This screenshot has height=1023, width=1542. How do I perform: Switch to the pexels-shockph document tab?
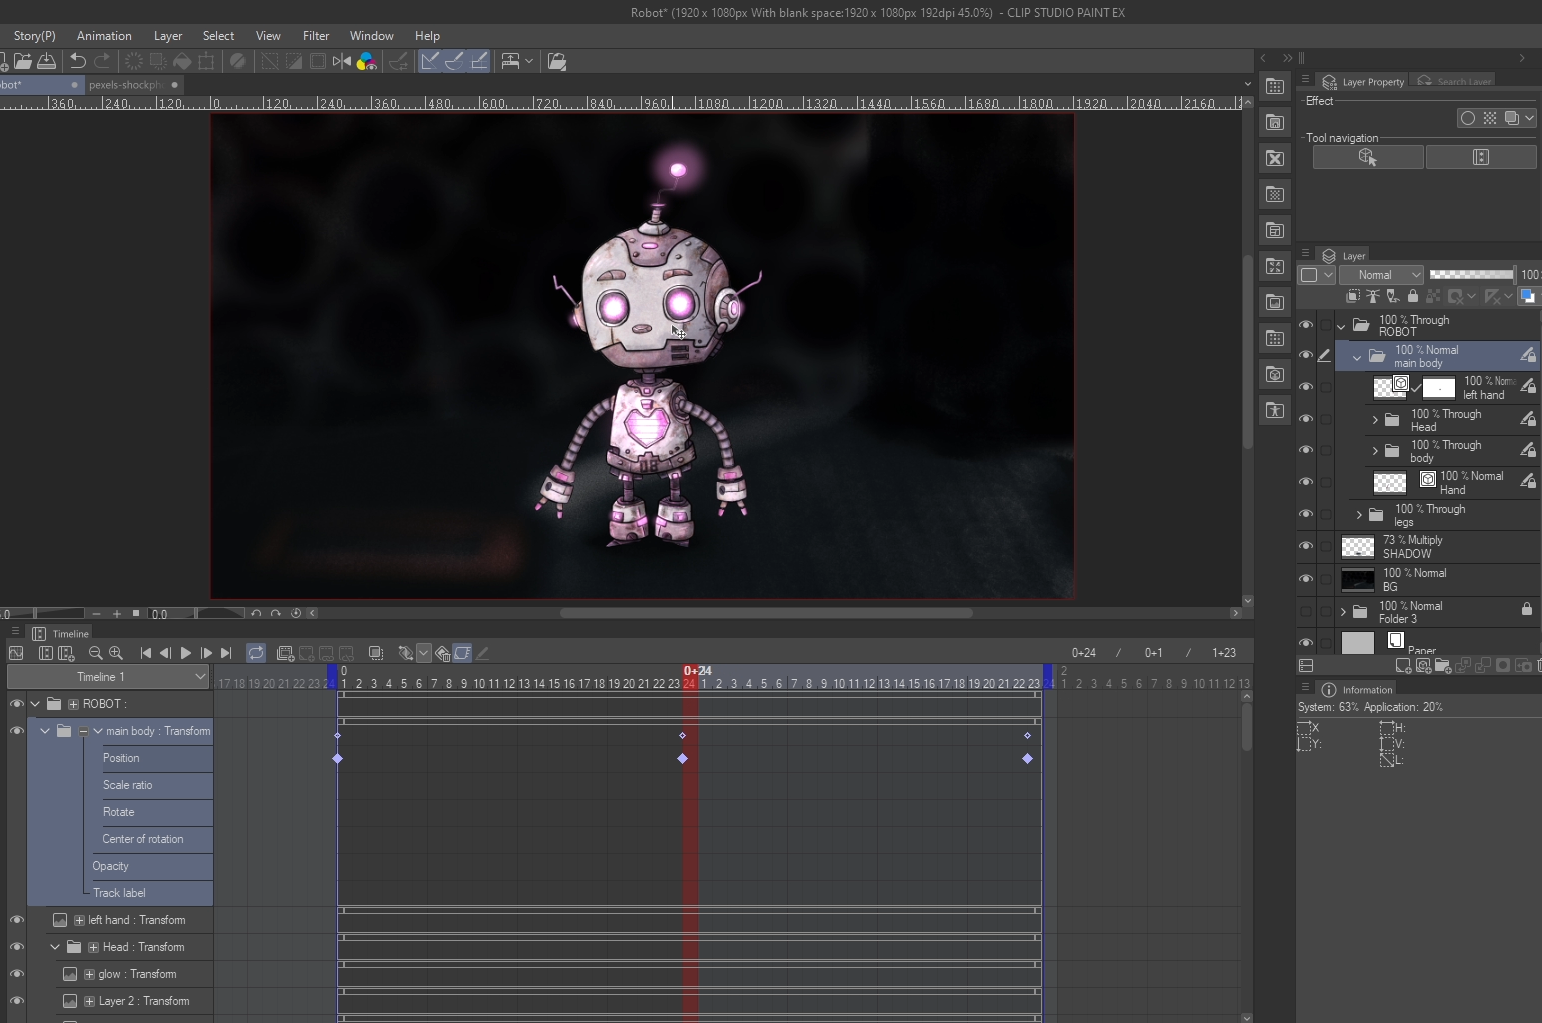(125, 85)
